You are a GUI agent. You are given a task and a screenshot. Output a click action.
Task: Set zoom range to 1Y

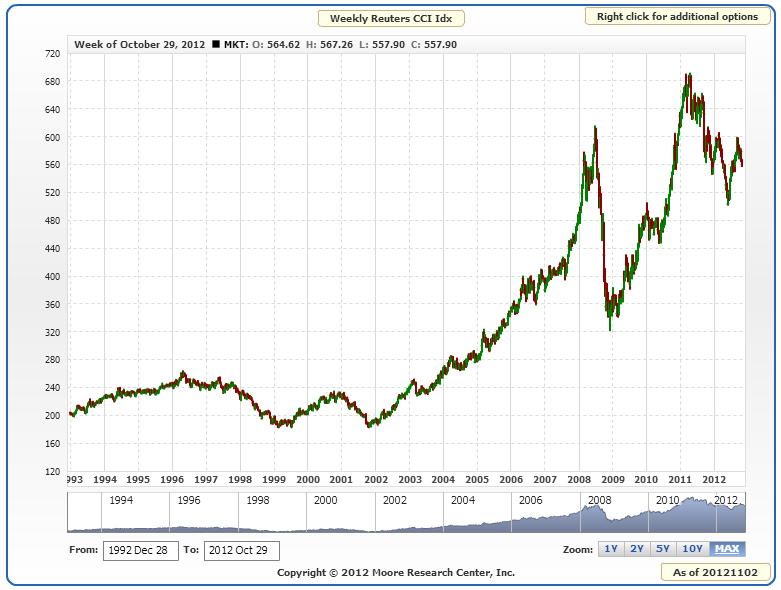pos(609,549)
